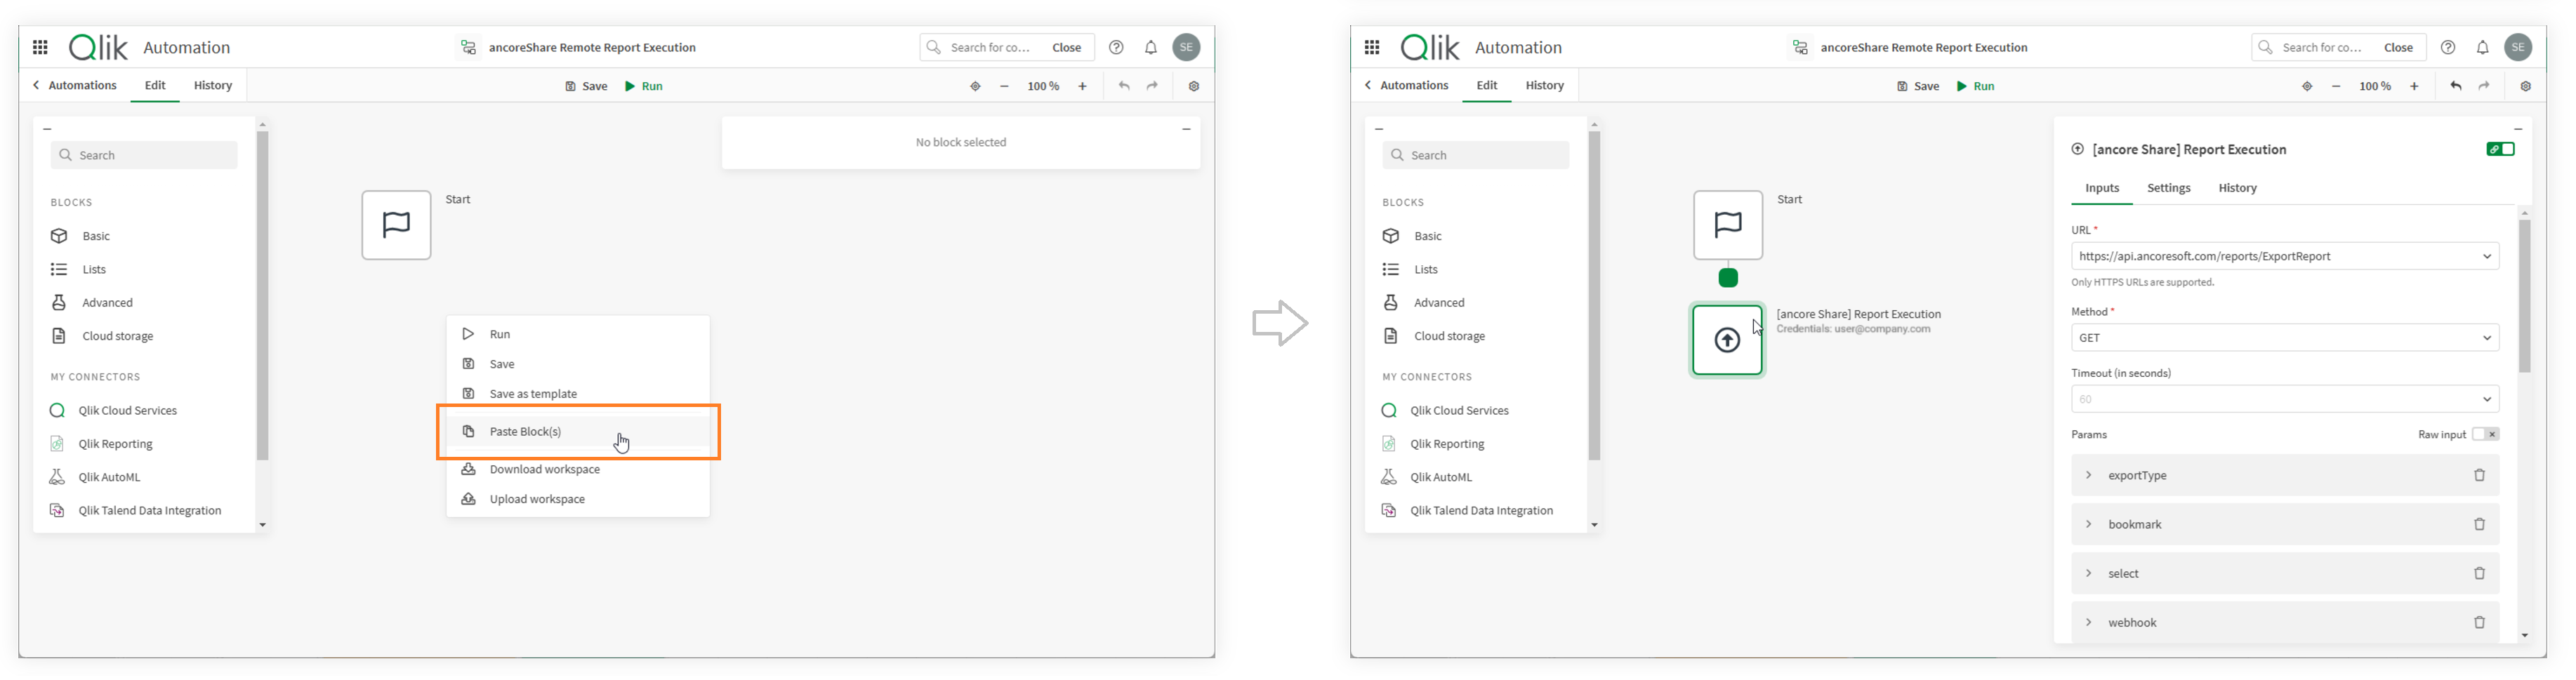The image size is (2576, 680).
Task: Select the Report Execution upload block icon
Action: pos(1727,340)
